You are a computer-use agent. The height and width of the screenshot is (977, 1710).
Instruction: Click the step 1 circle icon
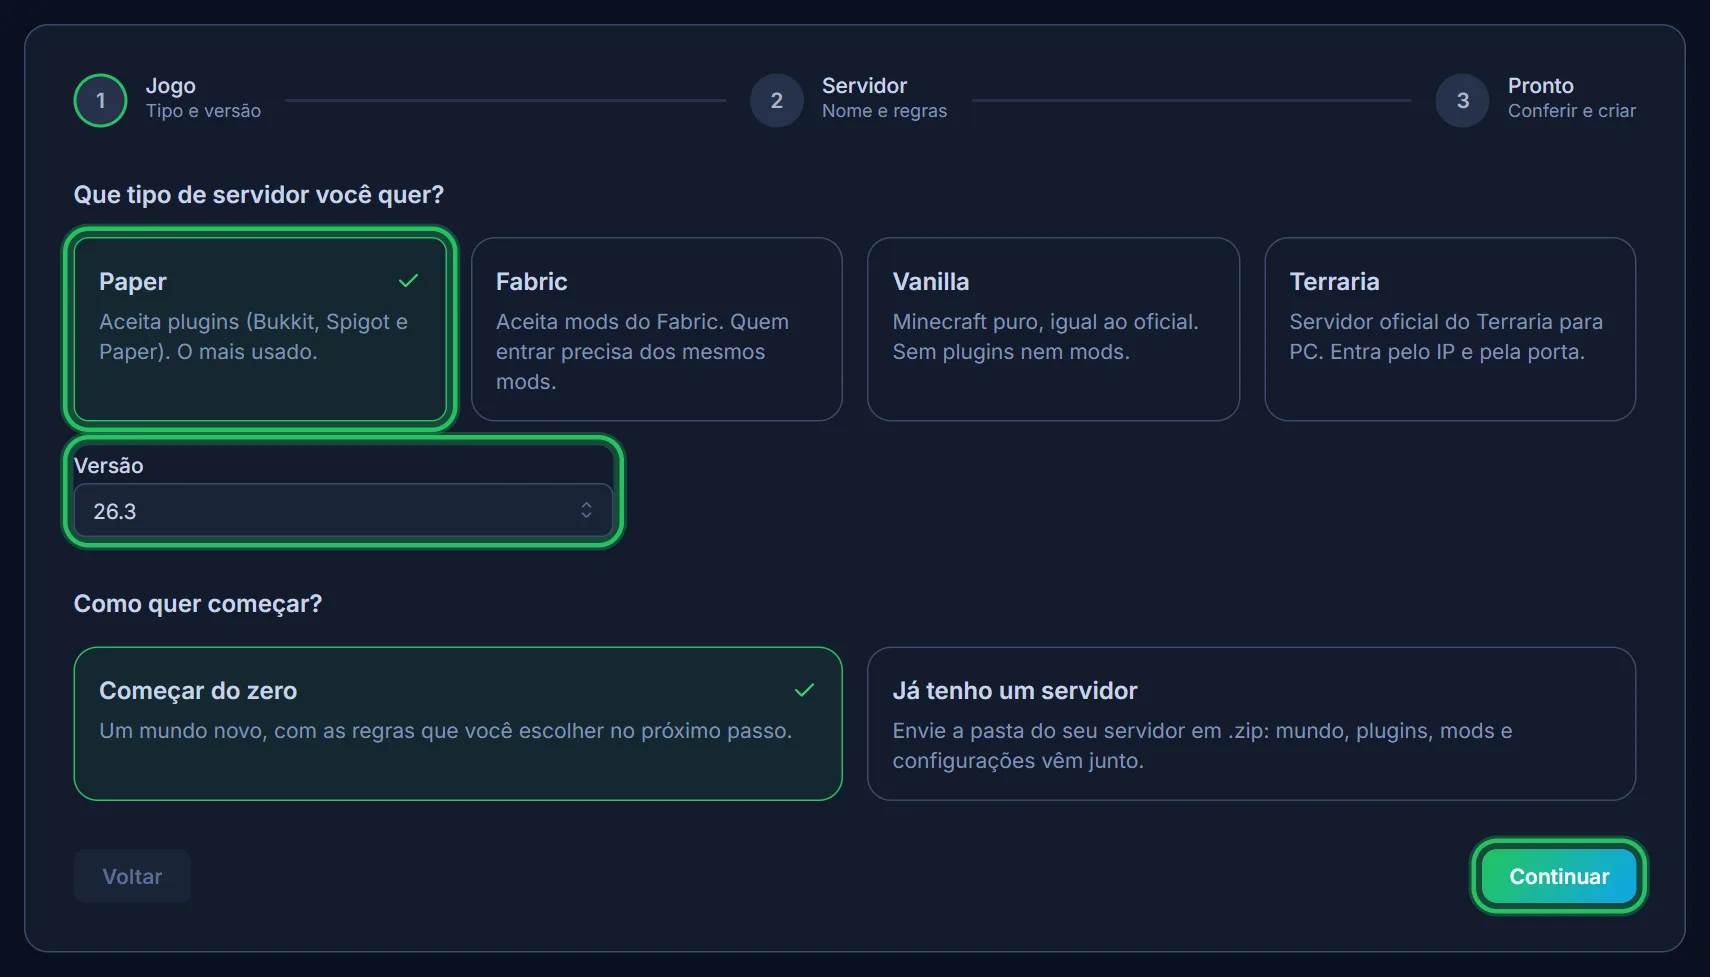click(100, 100)
